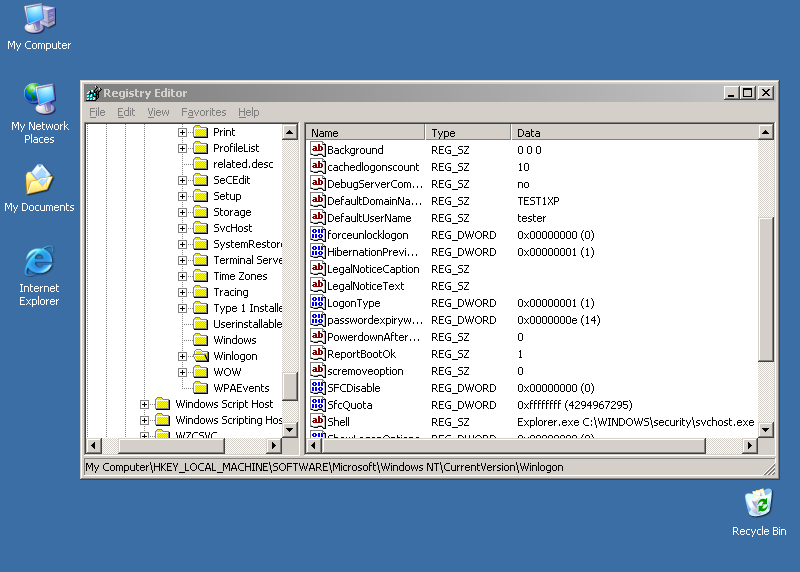Select the Internet Explorer desktop icon
Image resolution: width=800 pixels, height=572 pixels.
click(39, 276)
